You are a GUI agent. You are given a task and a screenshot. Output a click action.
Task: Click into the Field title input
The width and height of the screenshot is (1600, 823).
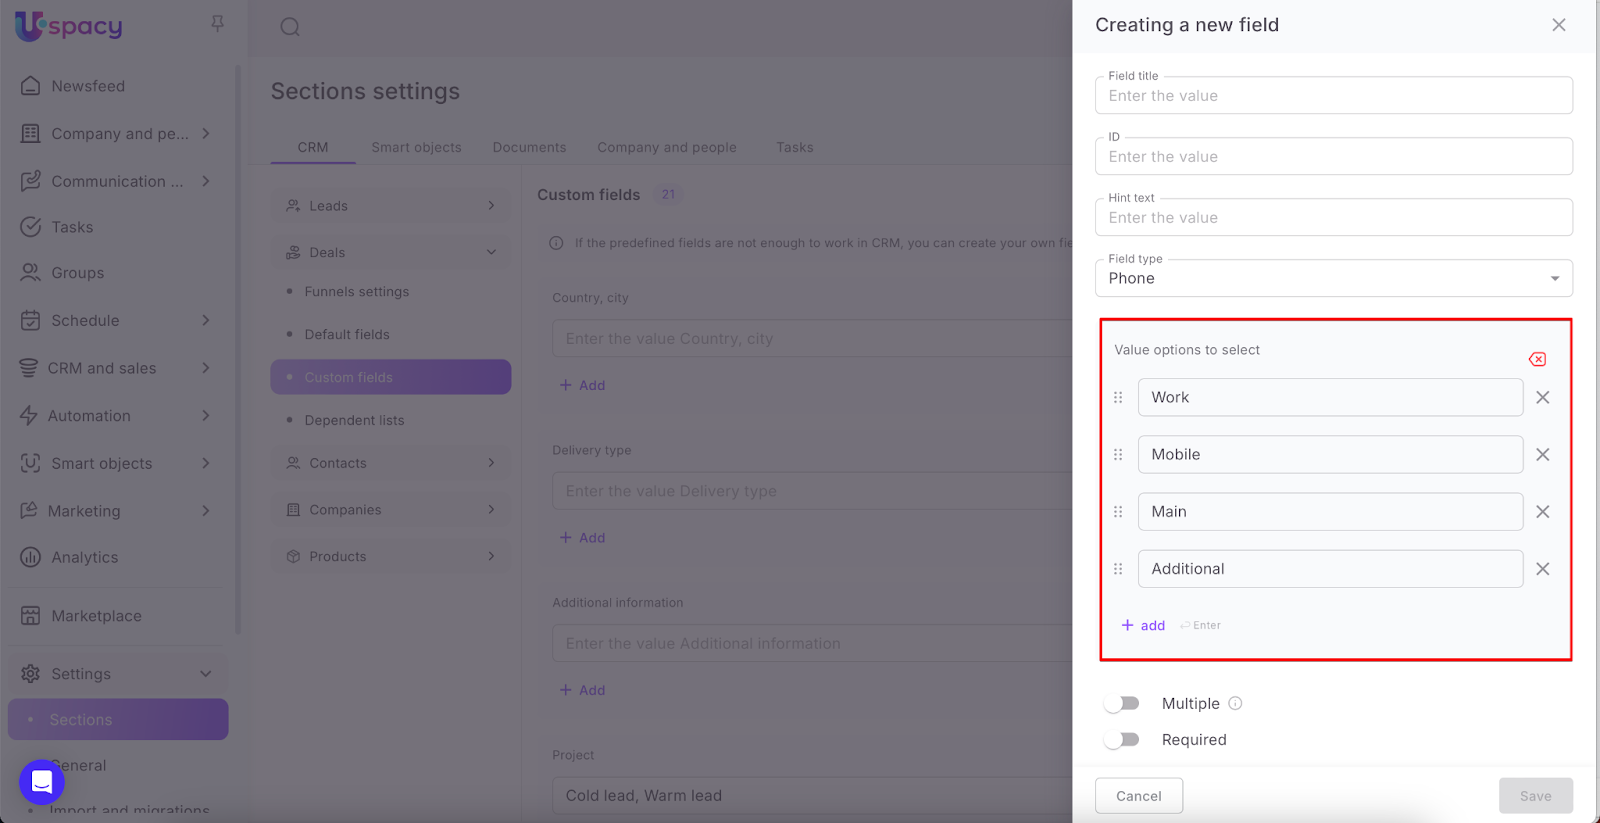(1333, 96)
